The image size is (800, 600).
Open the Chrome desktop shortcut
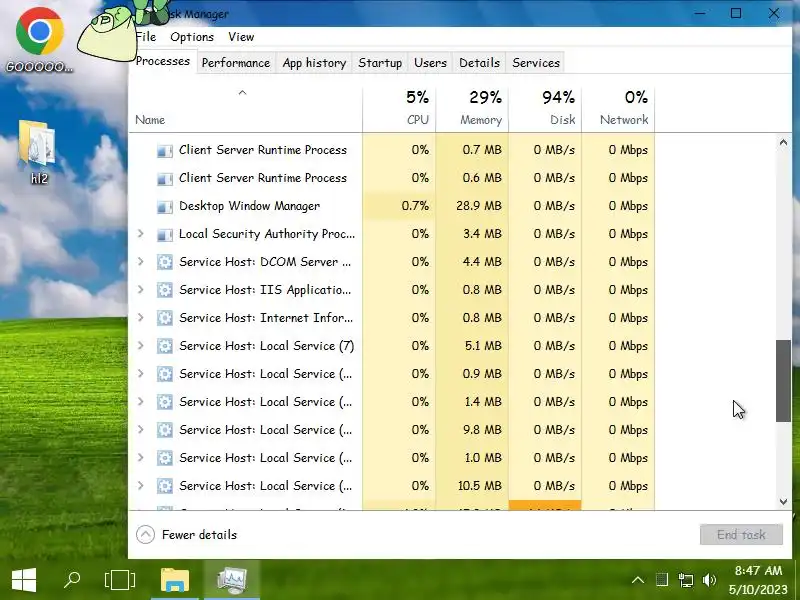pos(40,40)
